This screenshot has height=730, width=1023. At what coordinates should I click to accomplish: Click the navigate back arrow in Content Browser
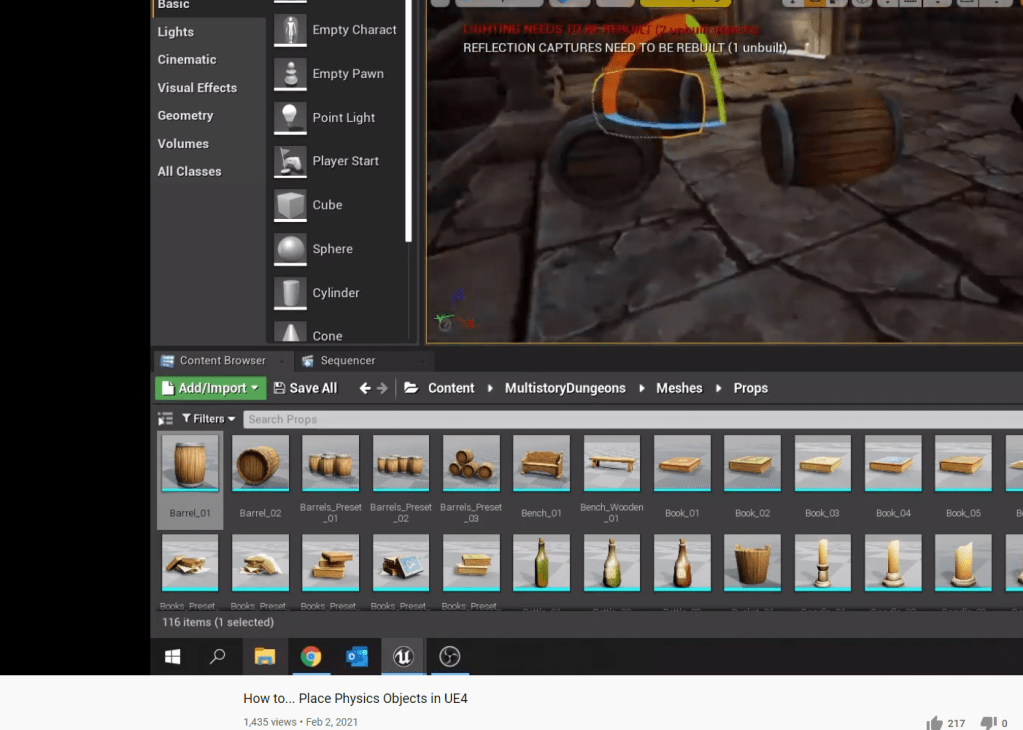365,388
